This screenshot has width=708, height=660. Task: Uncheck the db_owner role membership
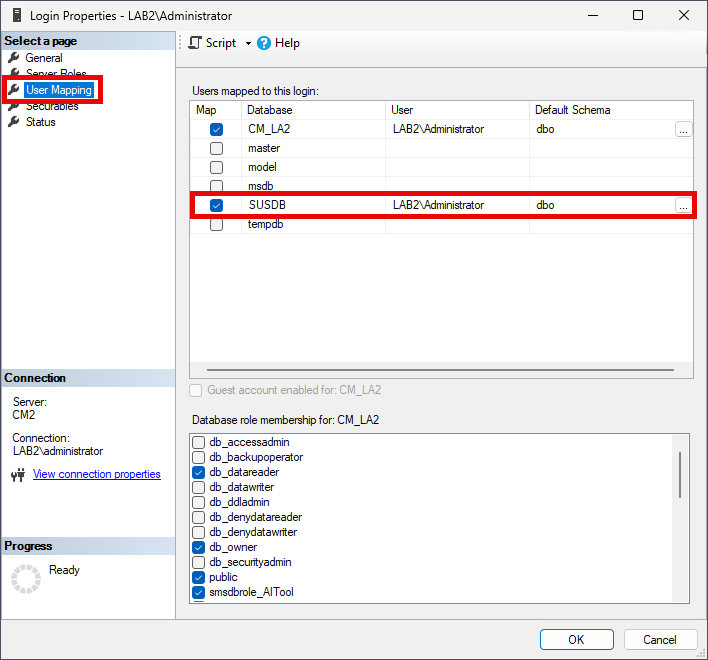click(199, 547)
